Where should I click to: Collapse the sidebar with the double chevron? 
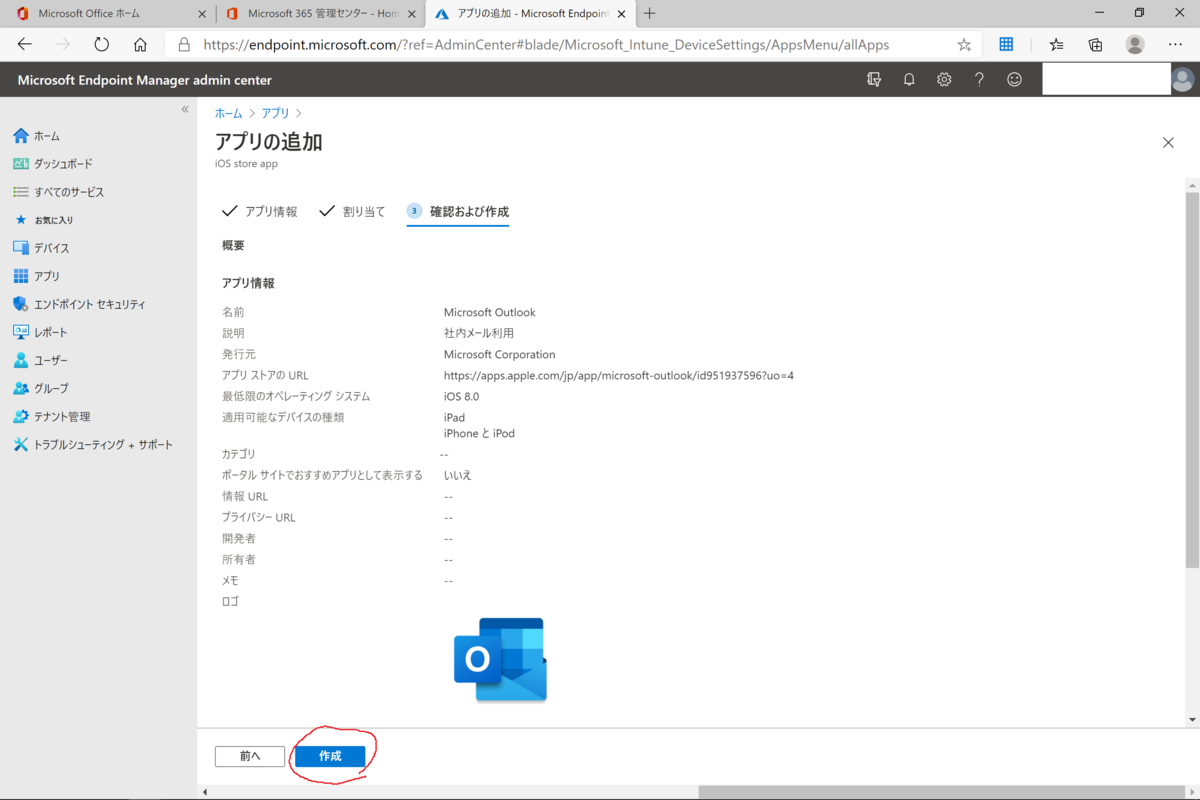tap(184, 110)
